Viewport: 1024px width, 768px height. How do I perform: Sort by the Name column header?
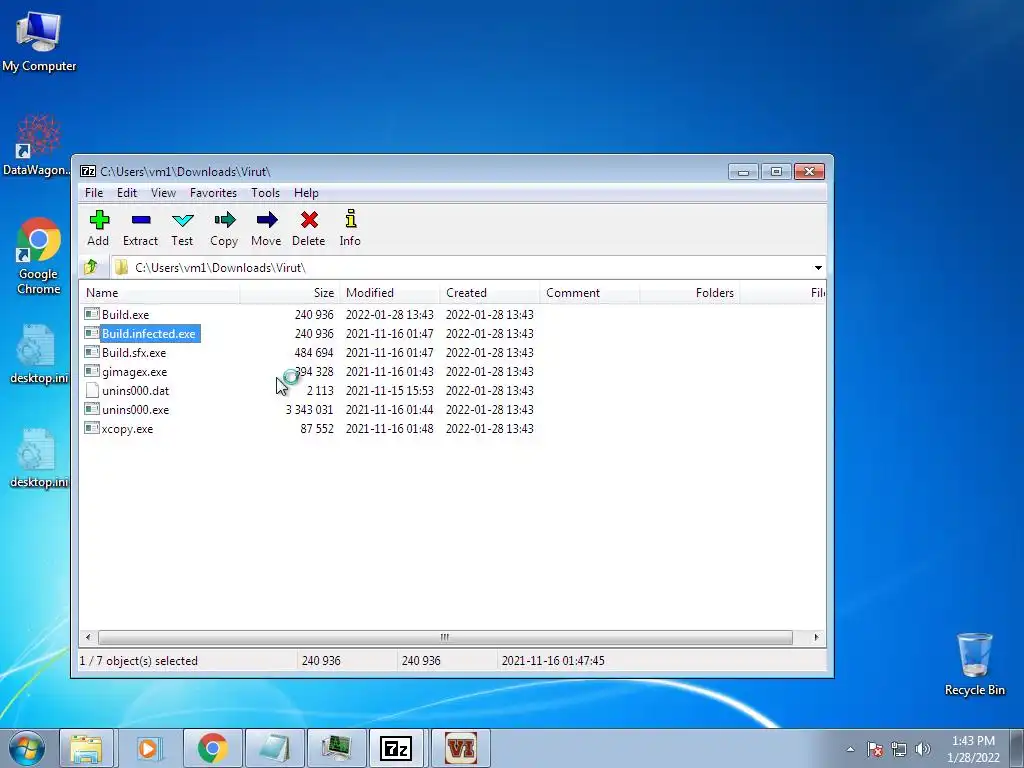click(x=159, y=293)
